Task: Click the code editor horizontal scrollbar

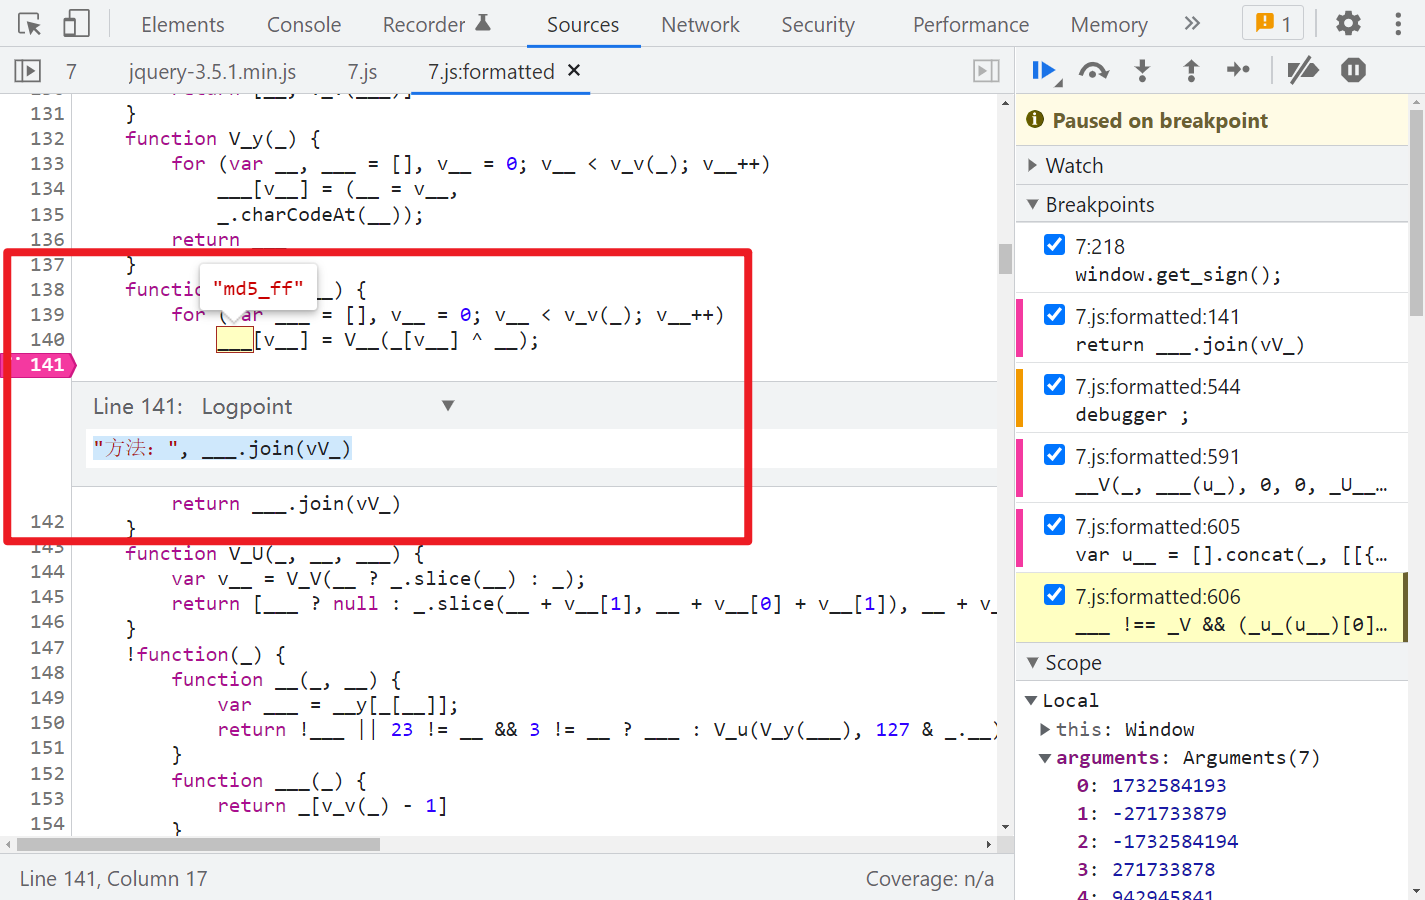Action: point(197,844)
